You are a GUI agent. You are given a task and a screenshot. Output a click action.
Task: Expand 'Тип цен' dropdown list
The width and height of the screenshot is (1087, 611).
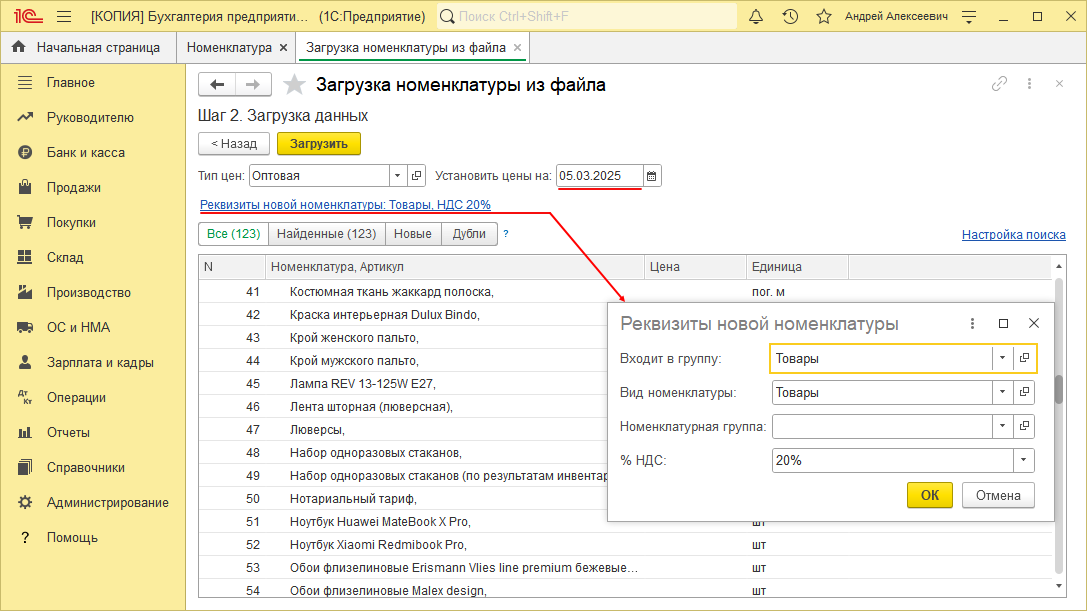point(398,176)
